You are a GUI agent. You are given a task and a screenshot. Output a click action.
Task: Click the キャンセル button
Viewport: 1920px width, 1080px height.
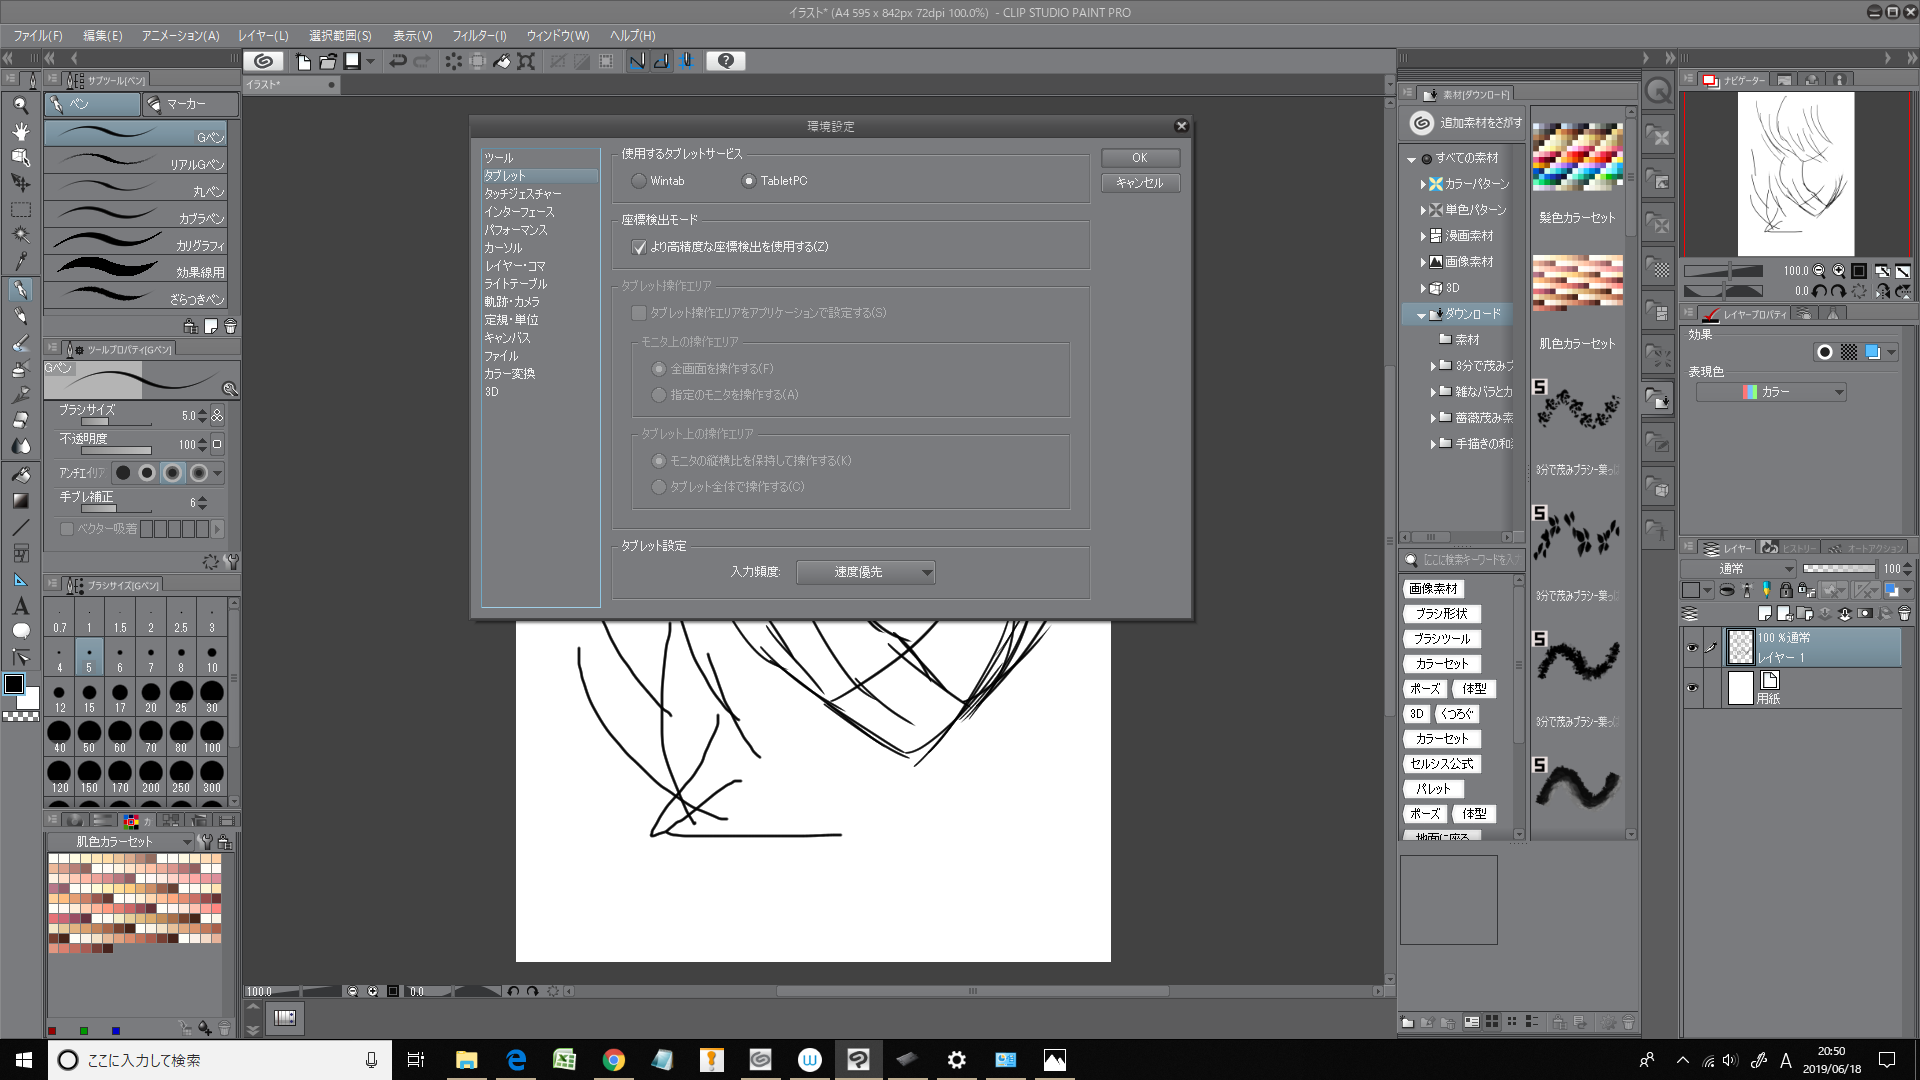[x=1139, y=183]
